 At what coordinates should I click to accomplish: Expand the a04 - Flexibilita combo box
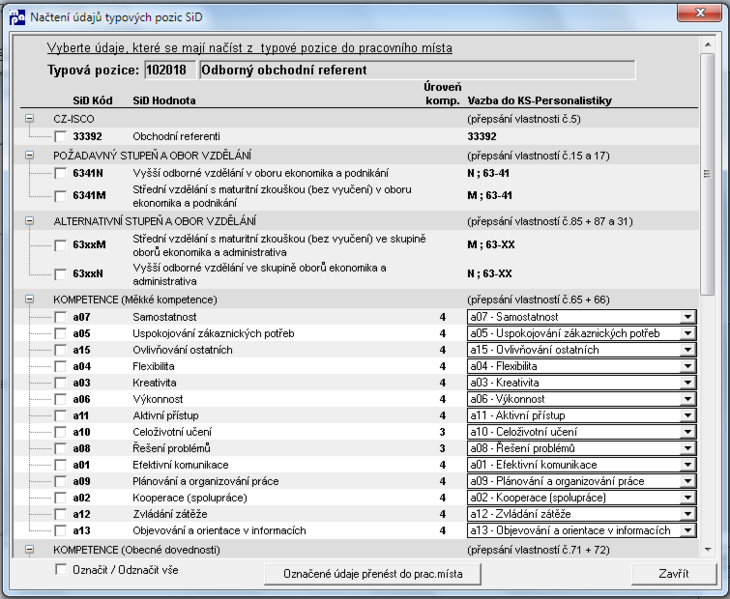click(x=688, y=366)
